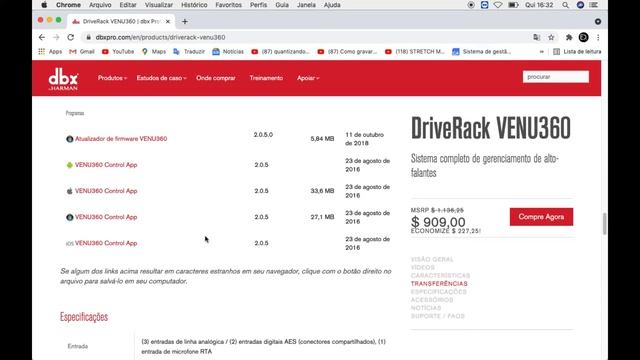Open the Notícias bookmark

pos(228,52)
